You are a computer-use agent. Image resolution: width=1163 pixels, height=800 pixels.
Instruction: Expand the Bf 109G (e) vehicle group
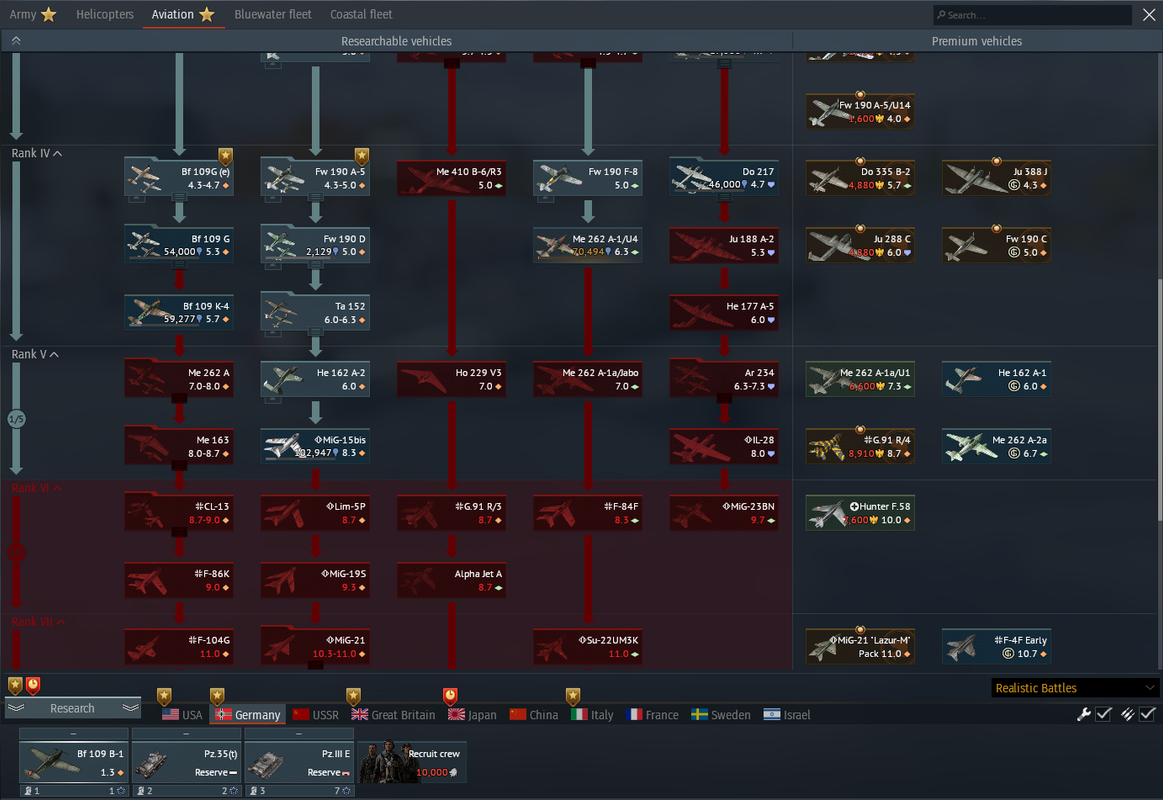[179, 198]
